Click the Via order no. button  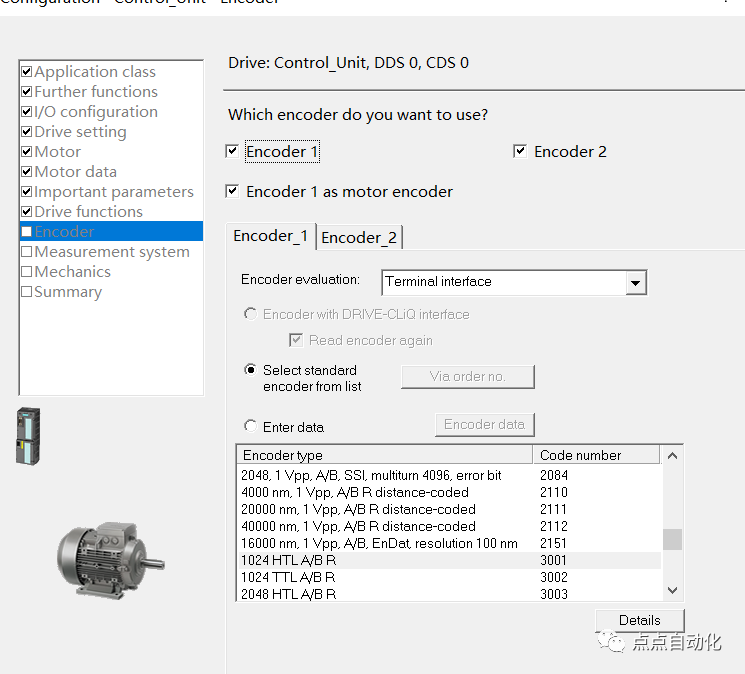468,377
